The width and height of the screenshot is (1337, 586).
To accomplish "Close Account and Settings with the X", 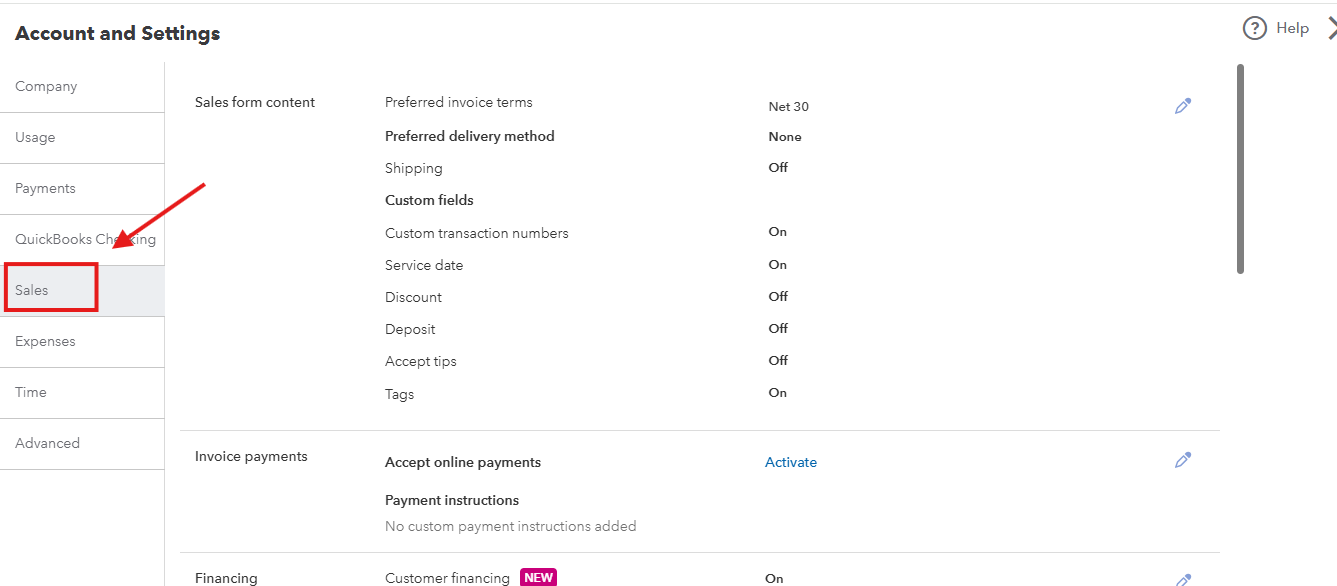I will coord(1331,29).
